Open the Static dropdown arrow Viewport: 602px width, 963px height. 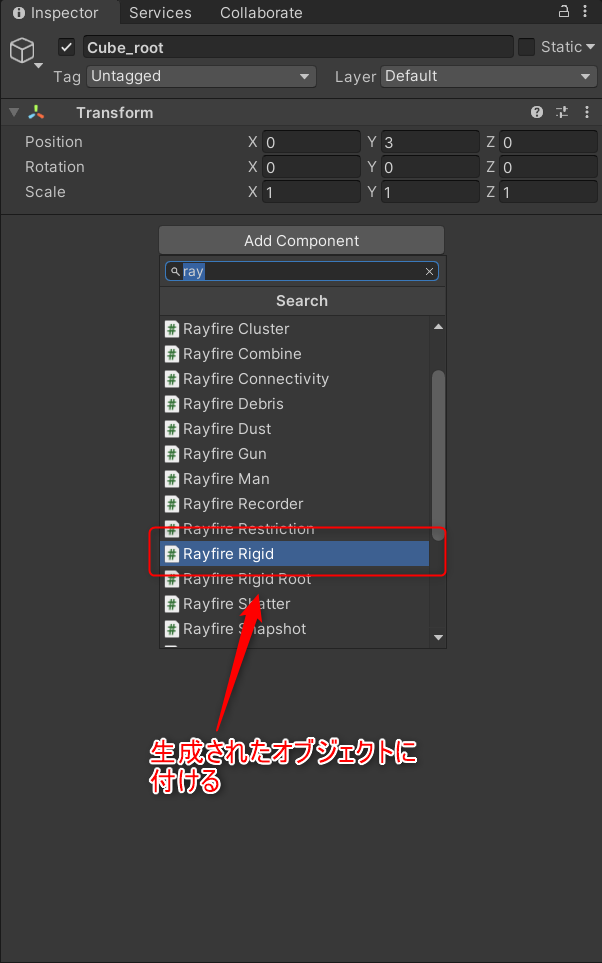pyautogui.click(x=590, y=47)
